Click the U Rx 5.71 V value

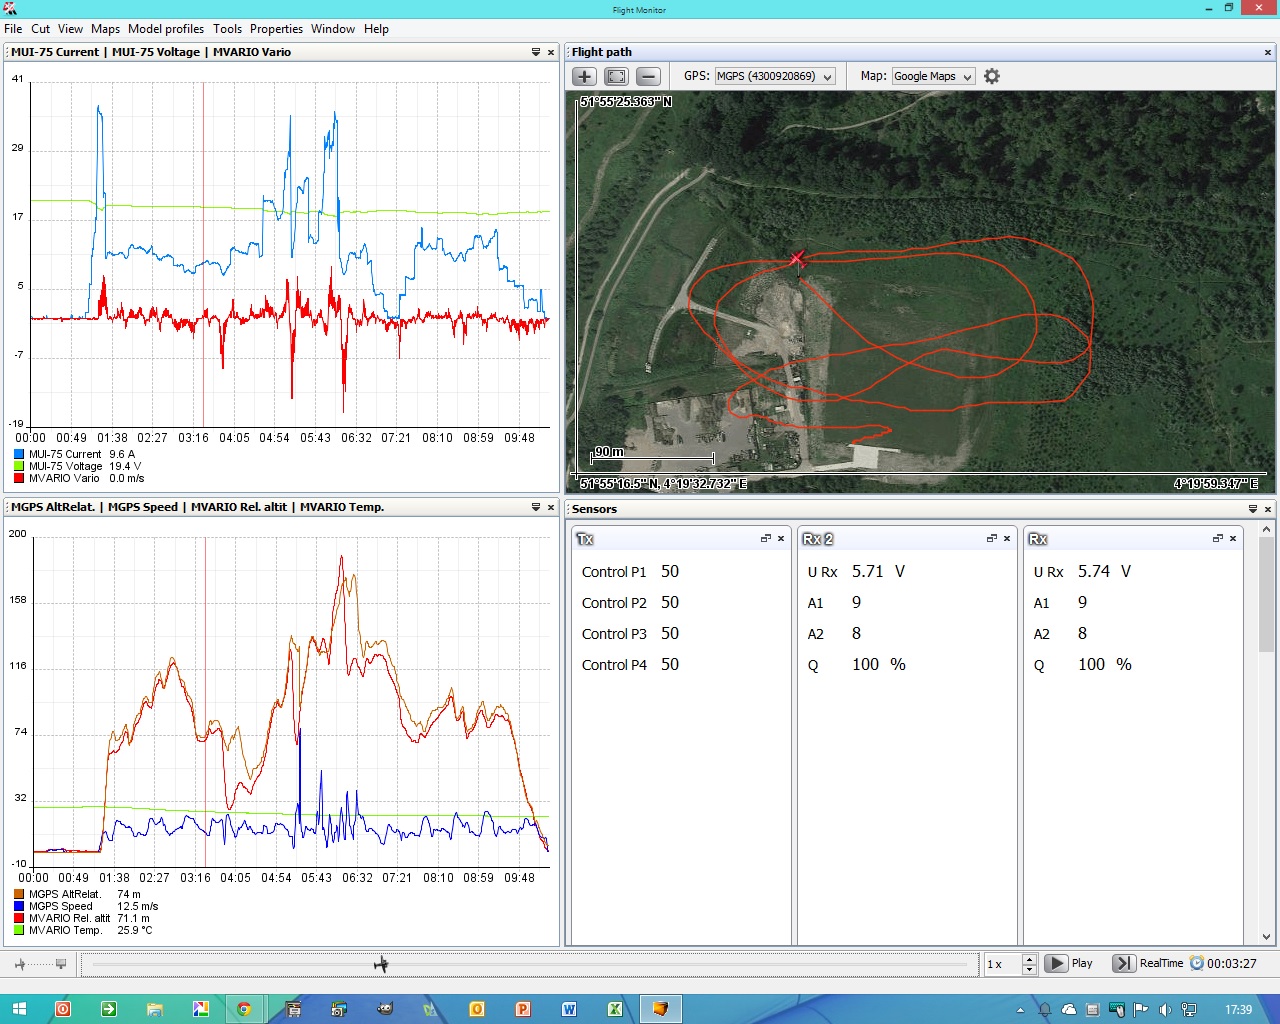[x=878, y=571]
